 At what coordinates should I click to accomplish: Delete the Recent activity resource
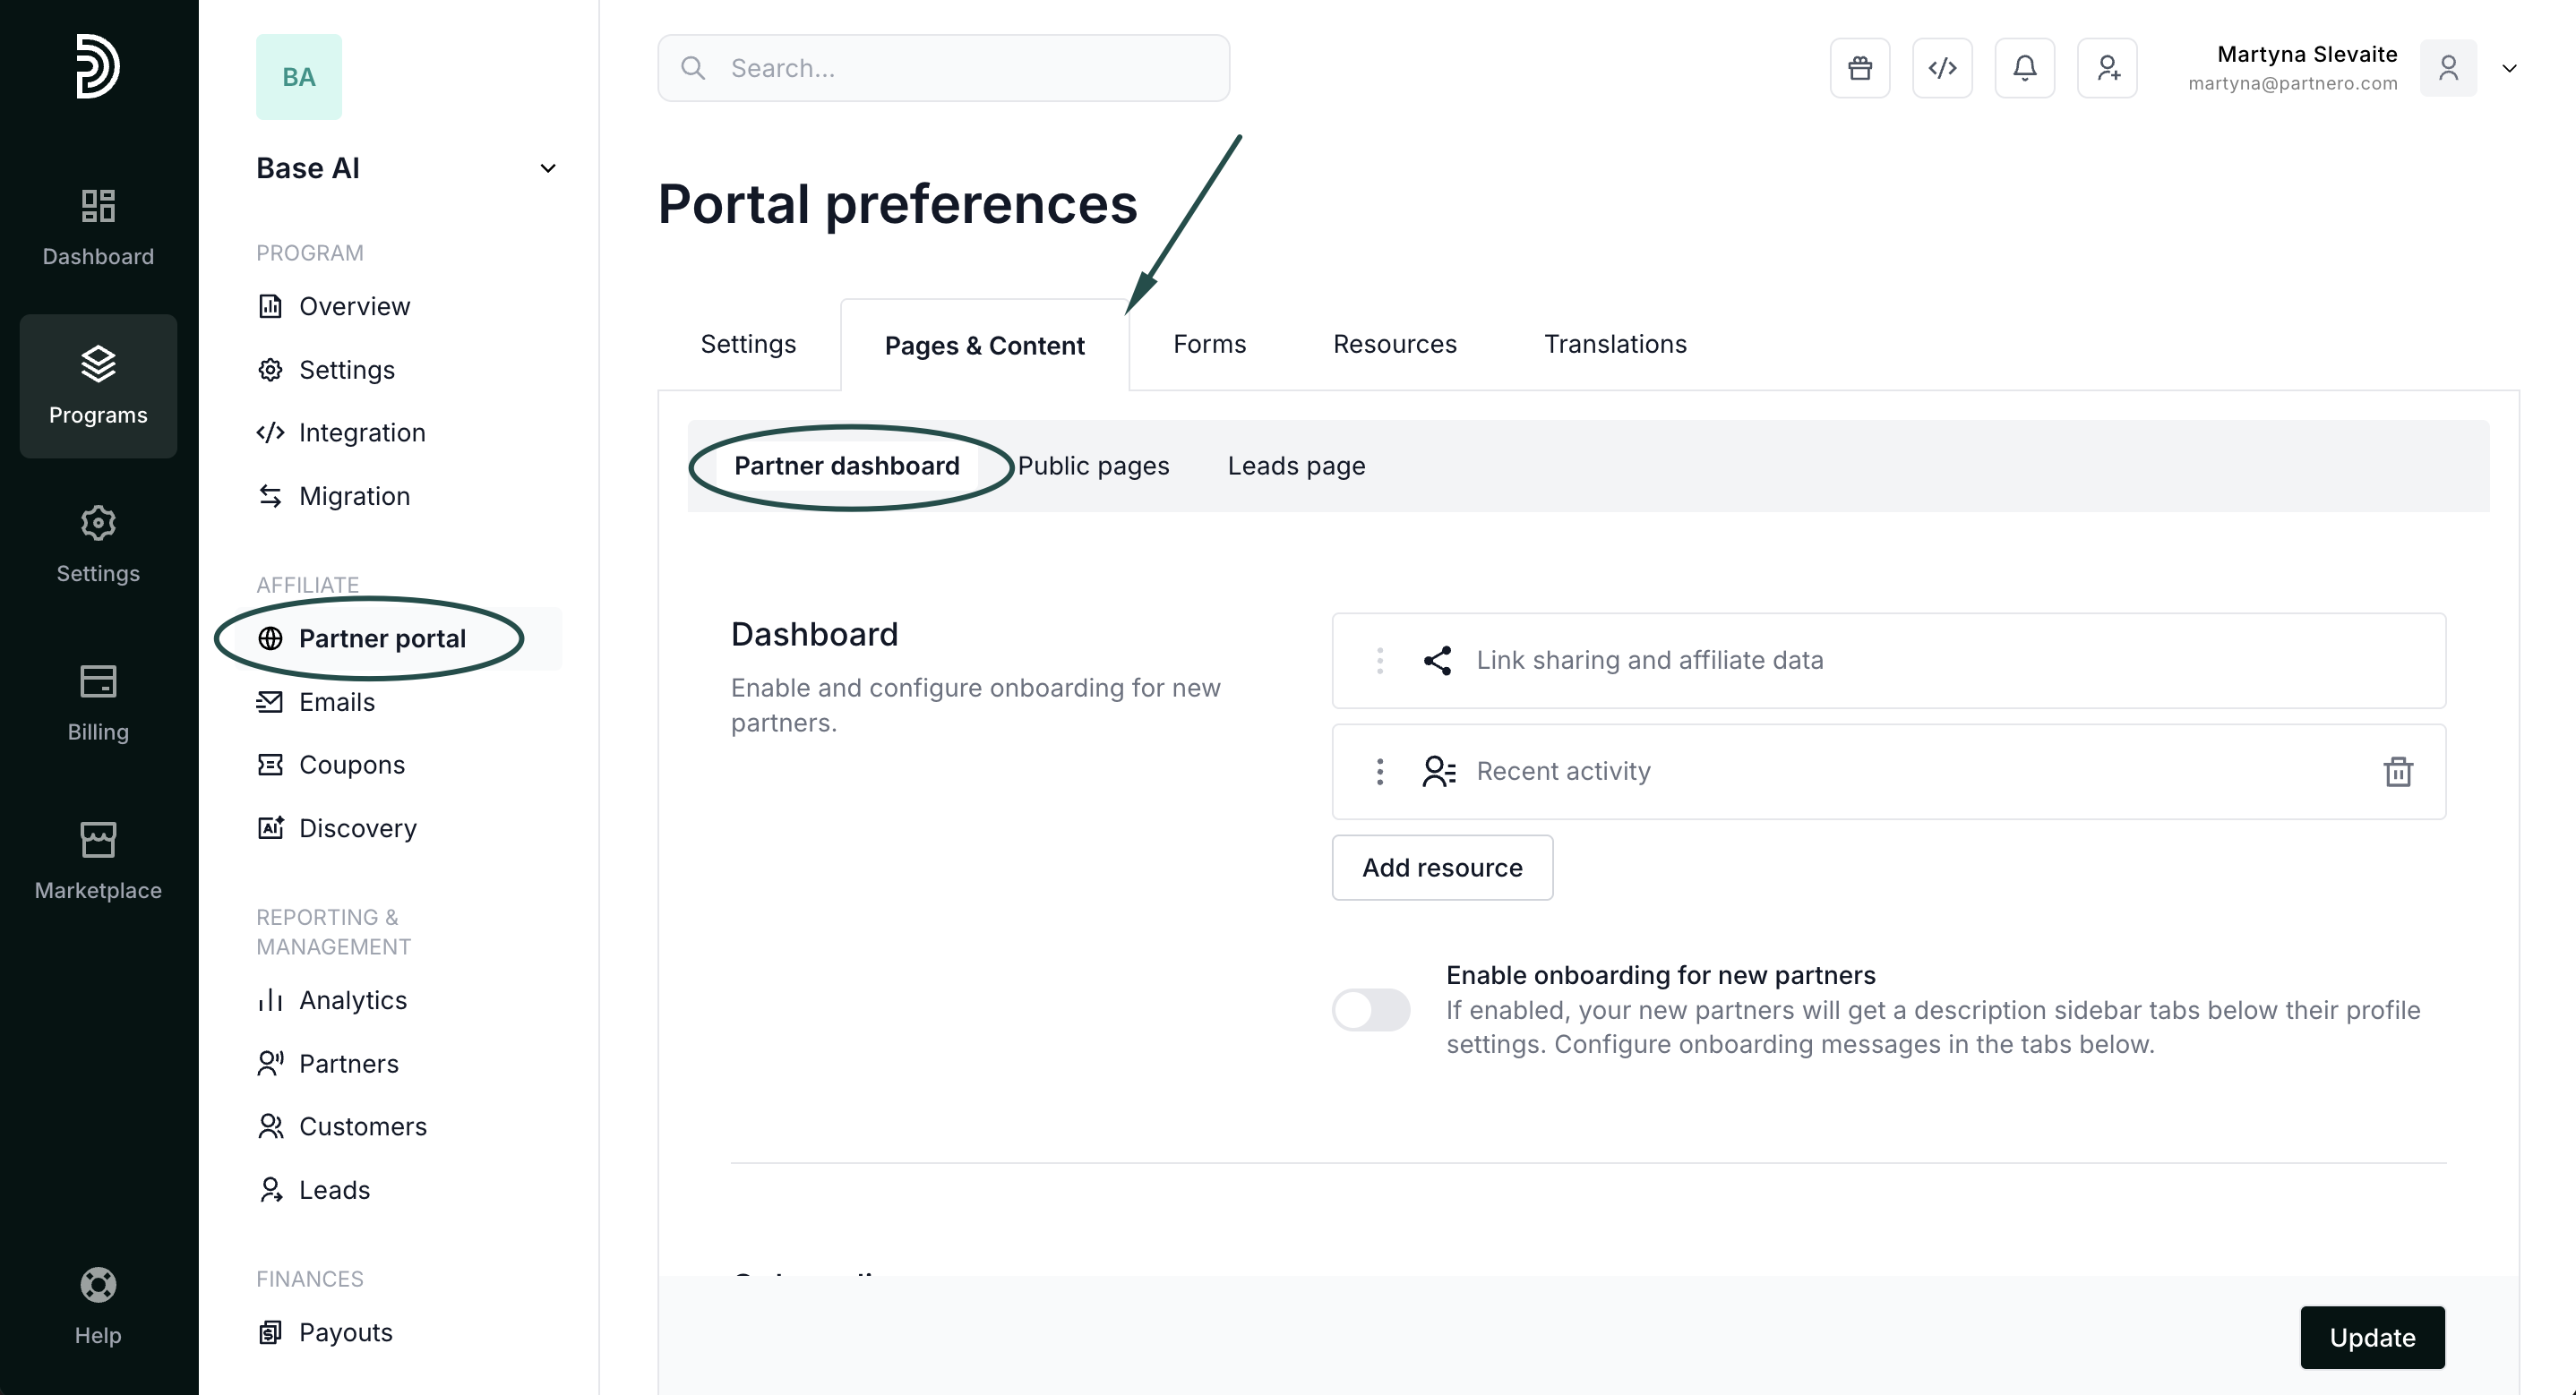[x=2397, y=772]
